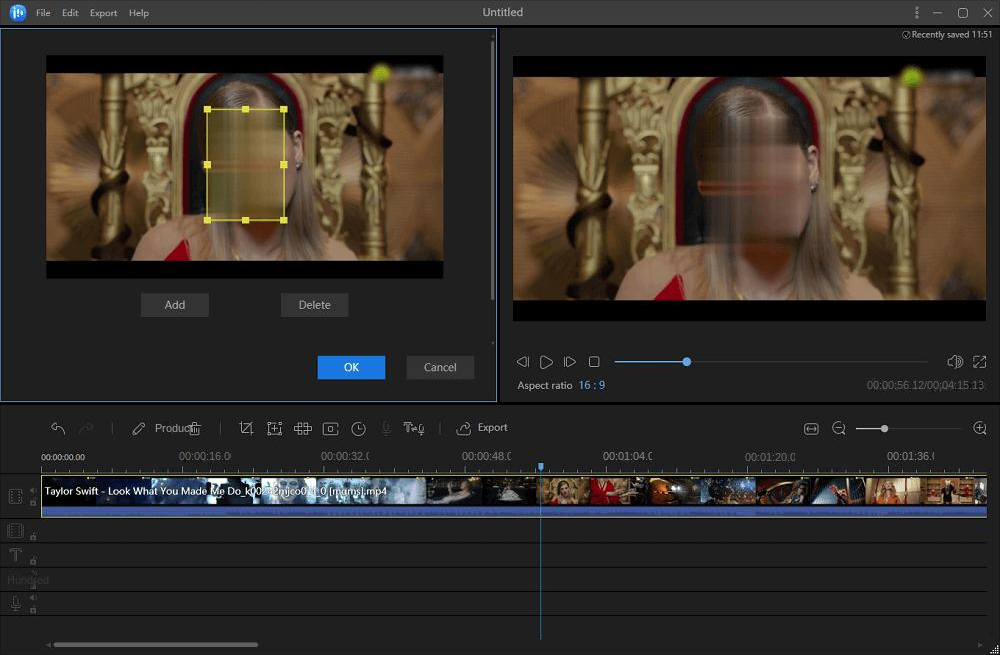Open the duration clock tool
Screen dimensions: 1000x655
[358, 428]
